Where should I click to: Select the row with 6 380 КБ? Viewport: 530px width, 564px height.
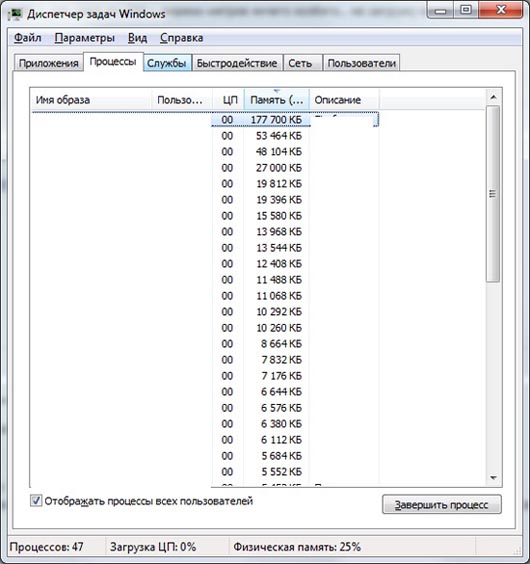coord(205,424)
